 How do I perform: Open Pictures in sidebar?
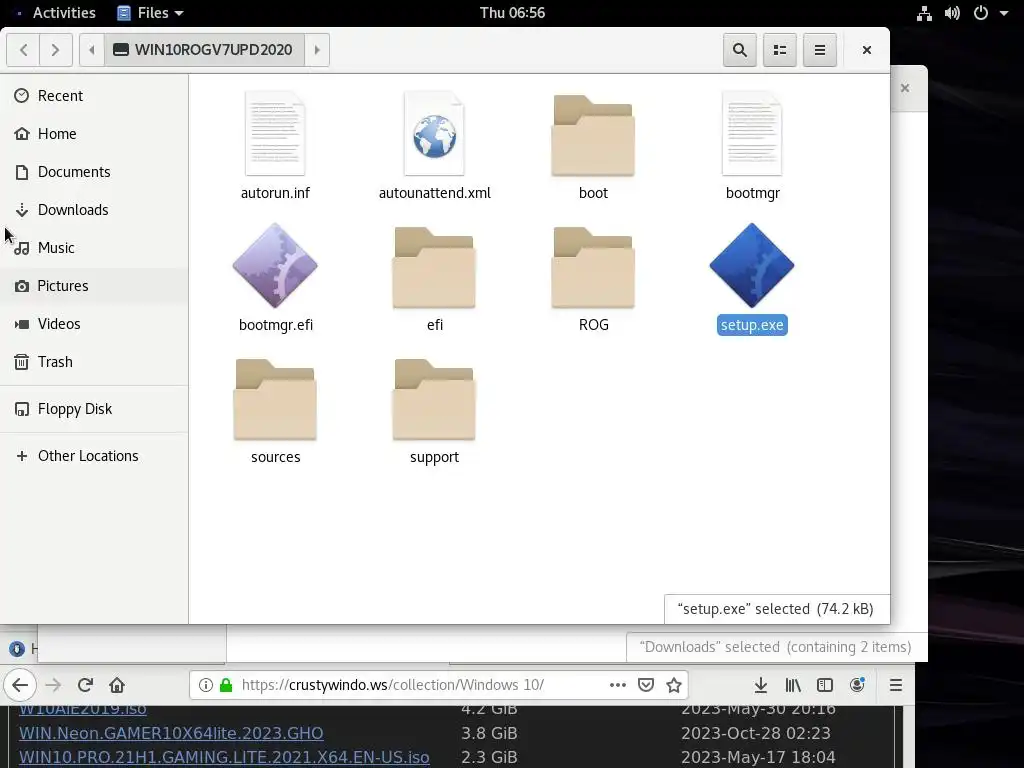tap(94, 285)
